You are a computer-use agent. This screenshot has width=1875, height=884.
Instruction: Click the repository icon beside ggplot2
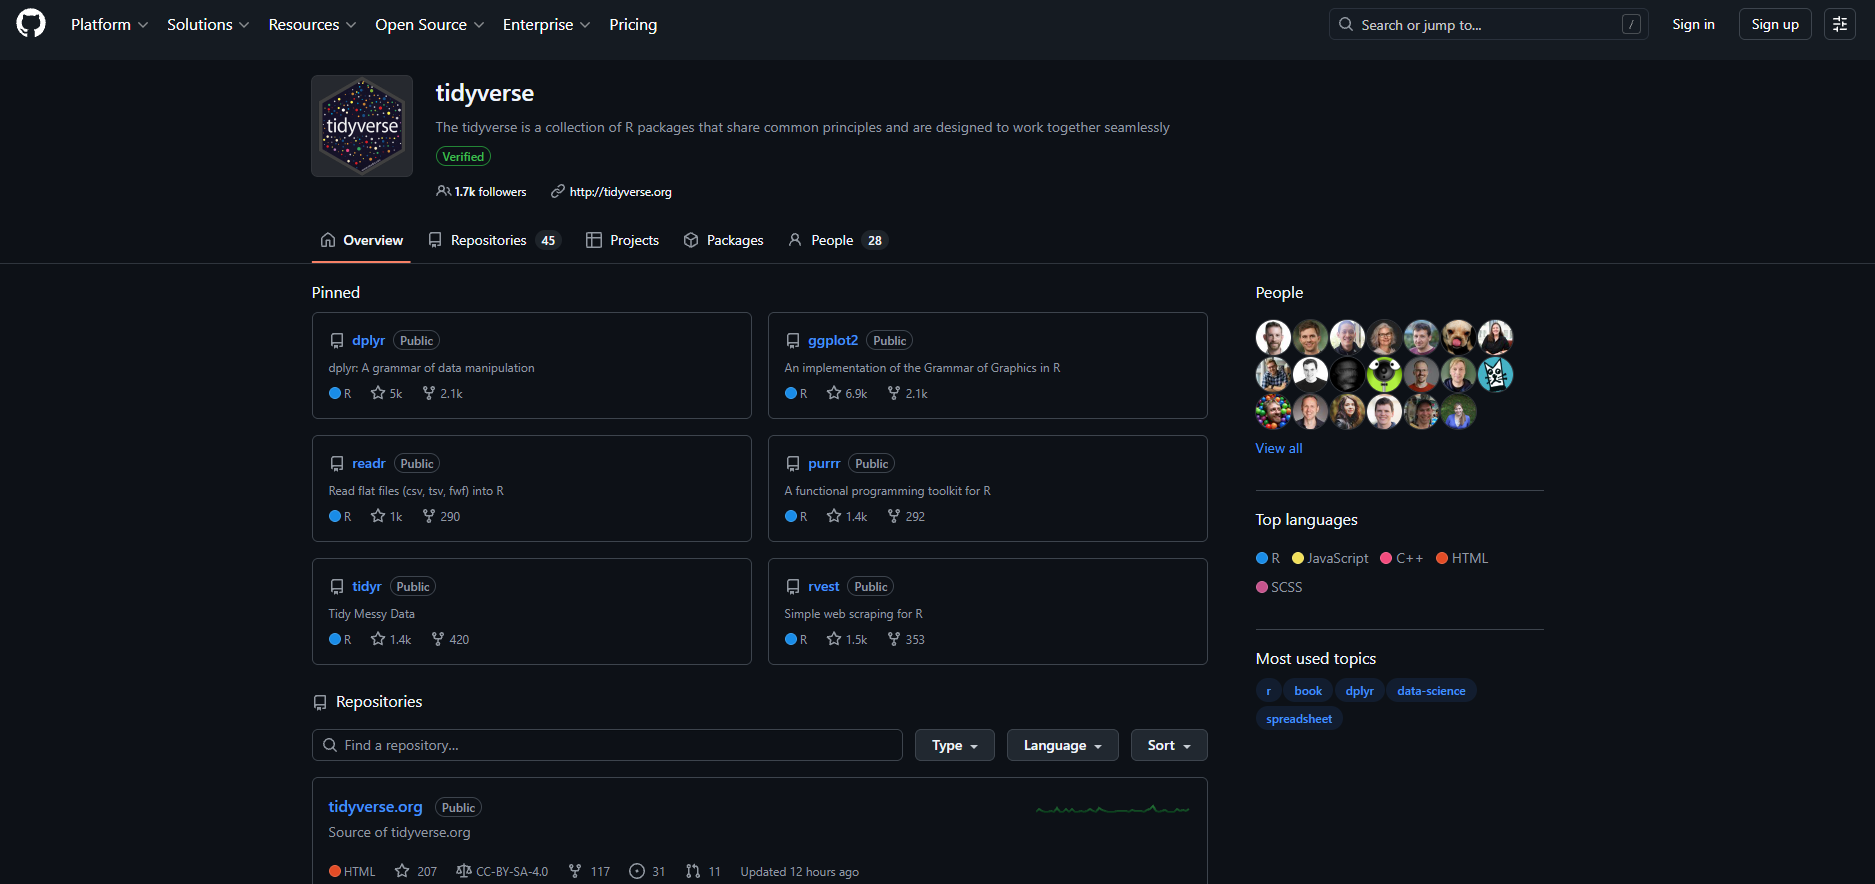click(x=793, y=341)
